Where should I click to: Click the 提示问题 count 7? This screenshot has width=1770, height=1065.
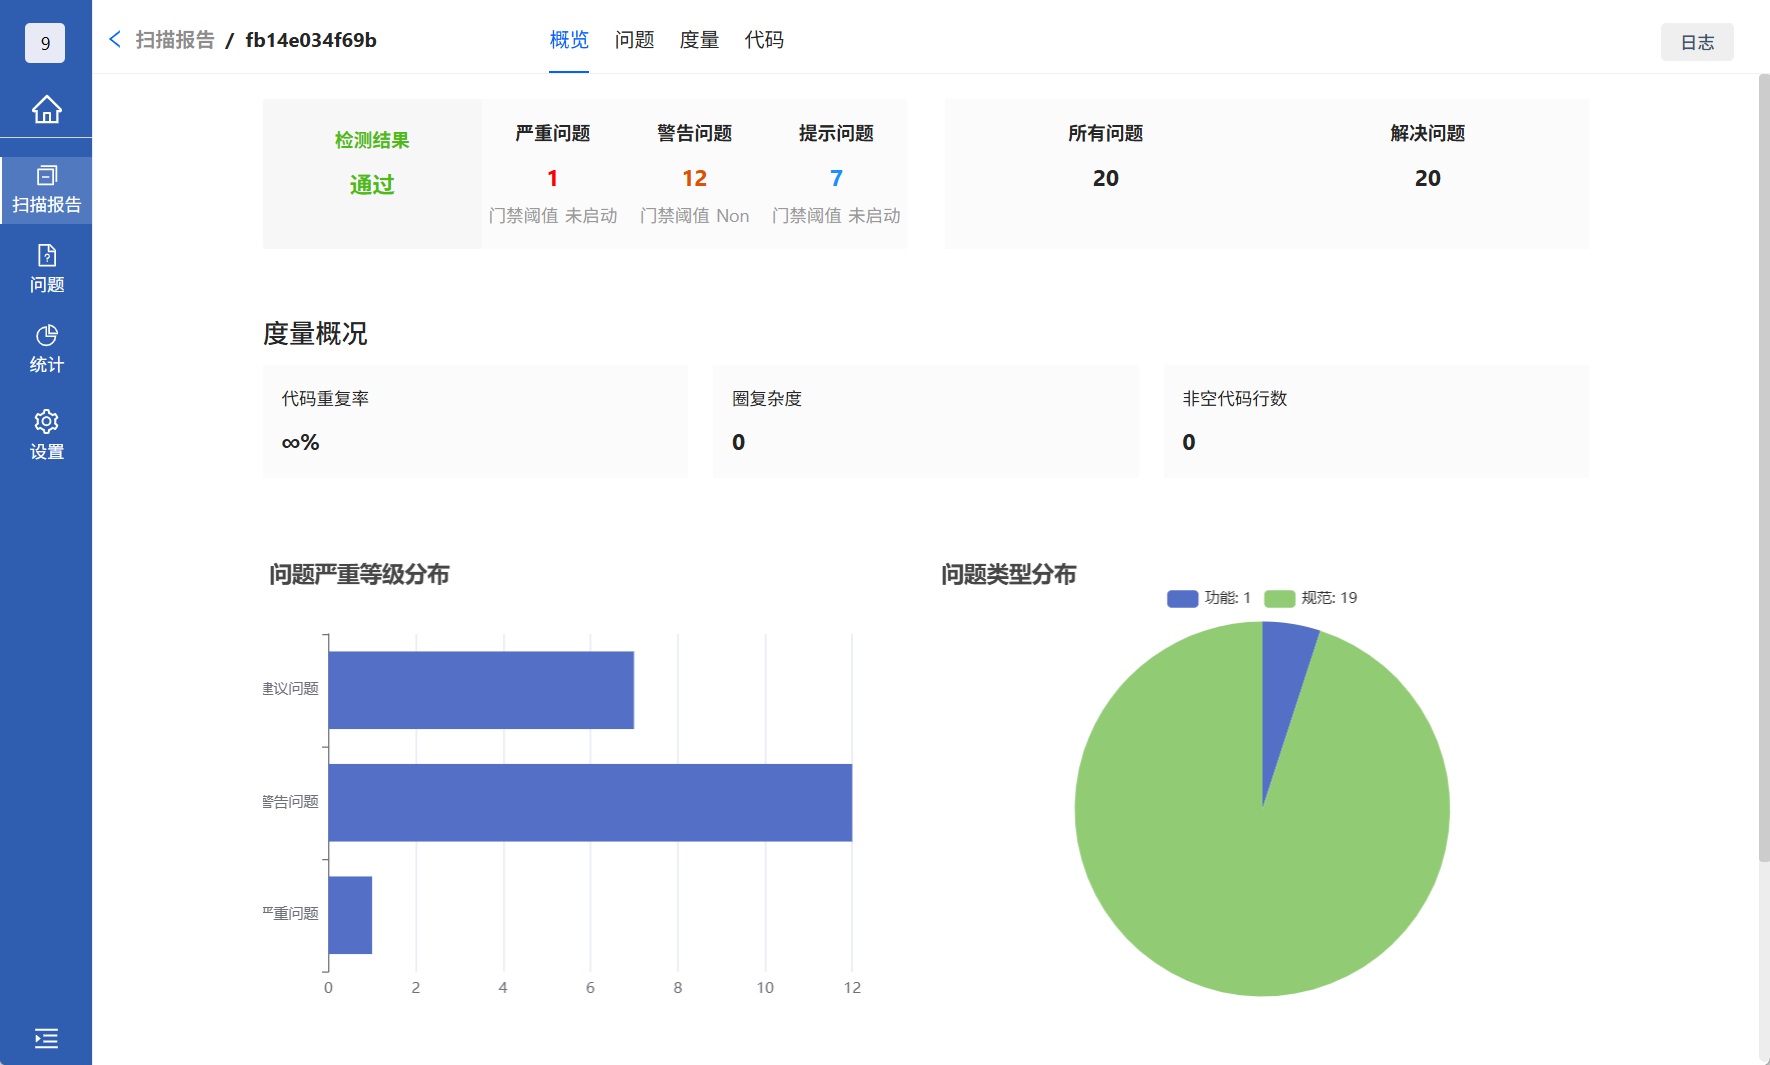click(x=836, y=178)
